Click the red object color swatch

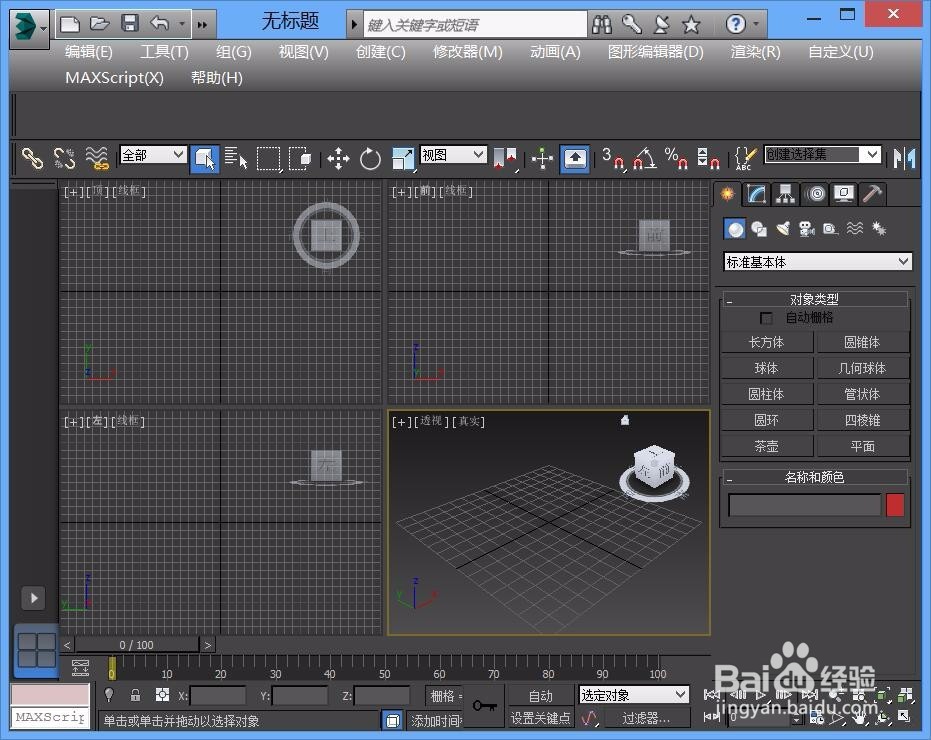point(895,505)
